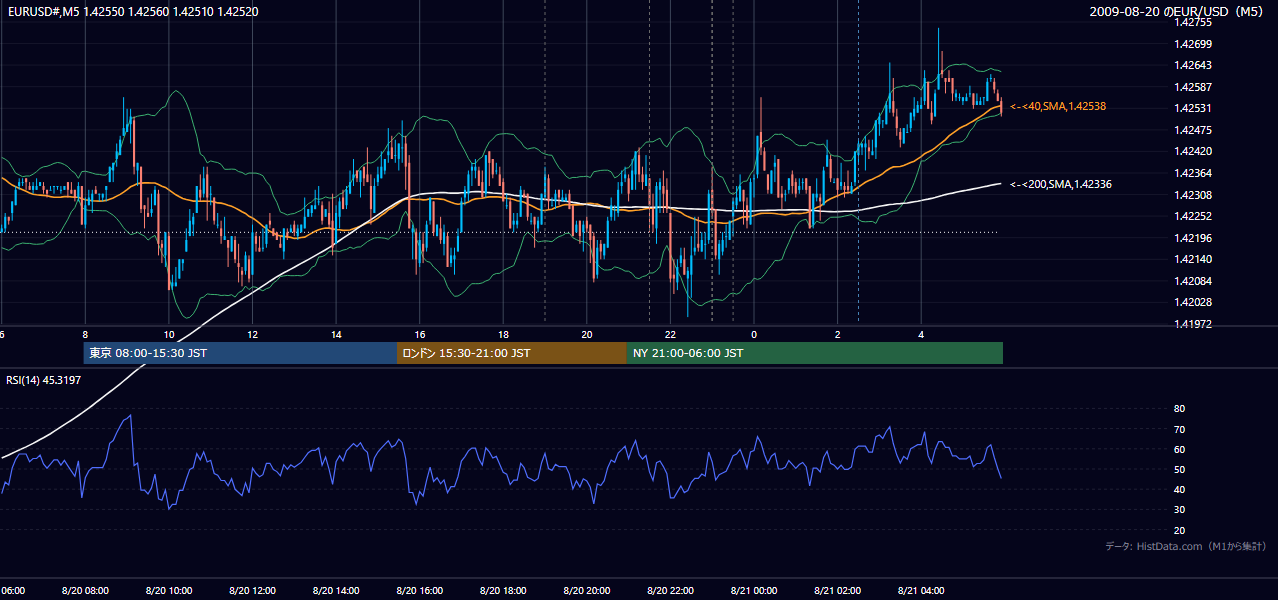Click the 8/20 08:00 time axis label
The width and height of the screenshot is (1278, 600).
[85, 591]
